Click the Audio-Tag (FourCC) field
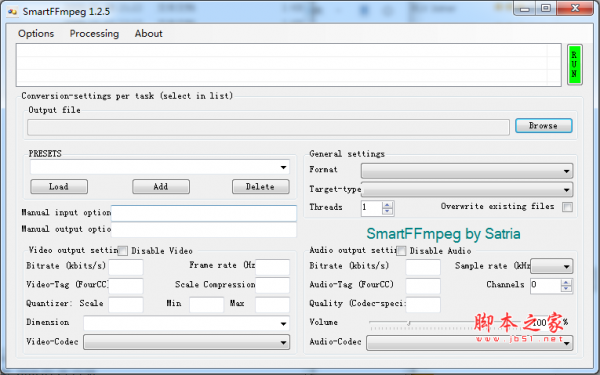 point(423,285)
